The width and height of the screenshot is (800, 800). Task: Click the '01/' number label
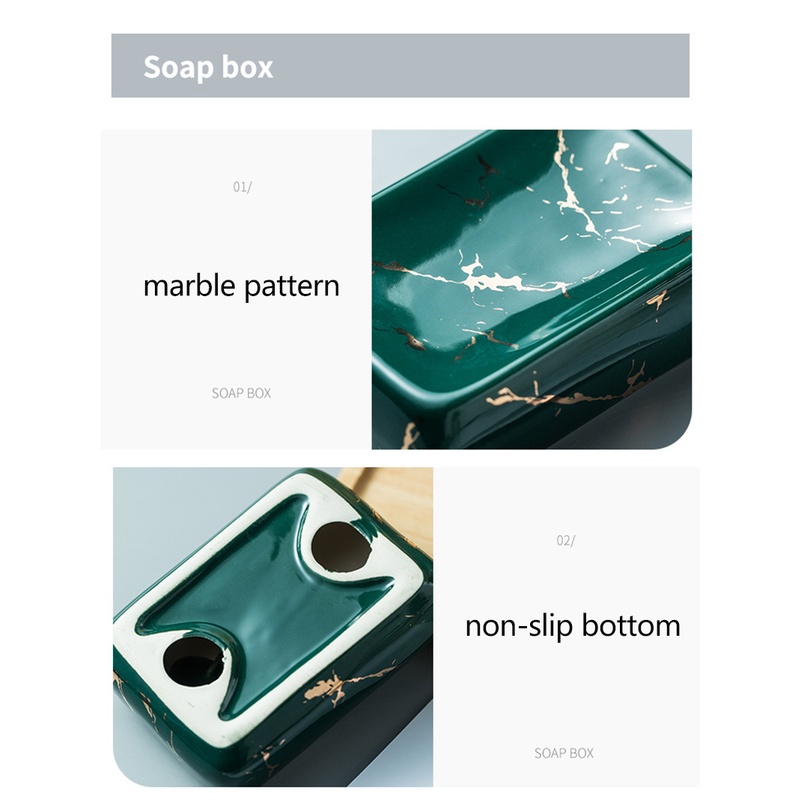242,187
